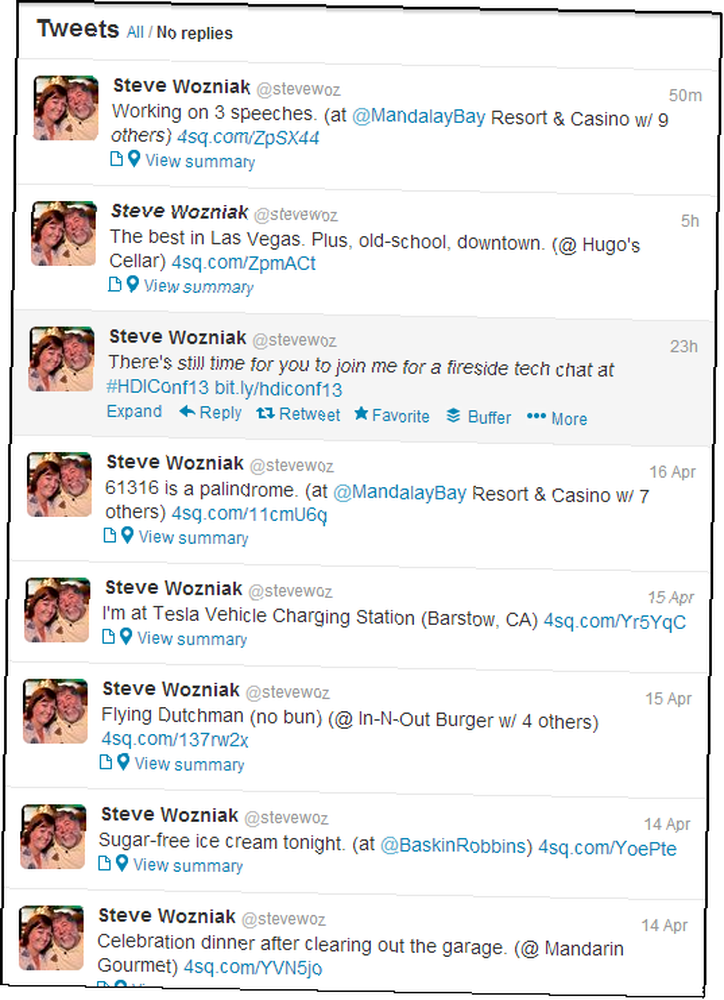Open the 4sq.com/Yr5YqC link
Screen dimensions: 724x1000
615,621
